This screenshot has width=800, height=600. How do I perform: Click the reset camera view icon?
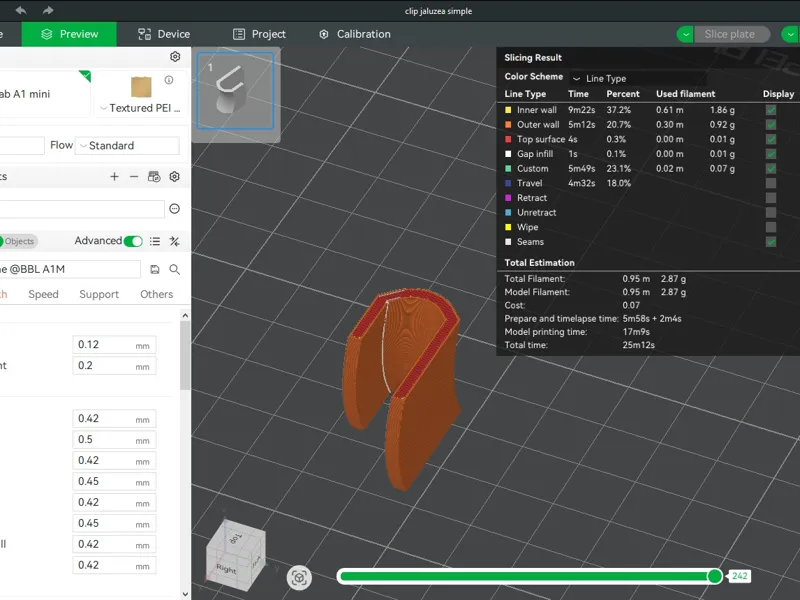click(299, 578)
